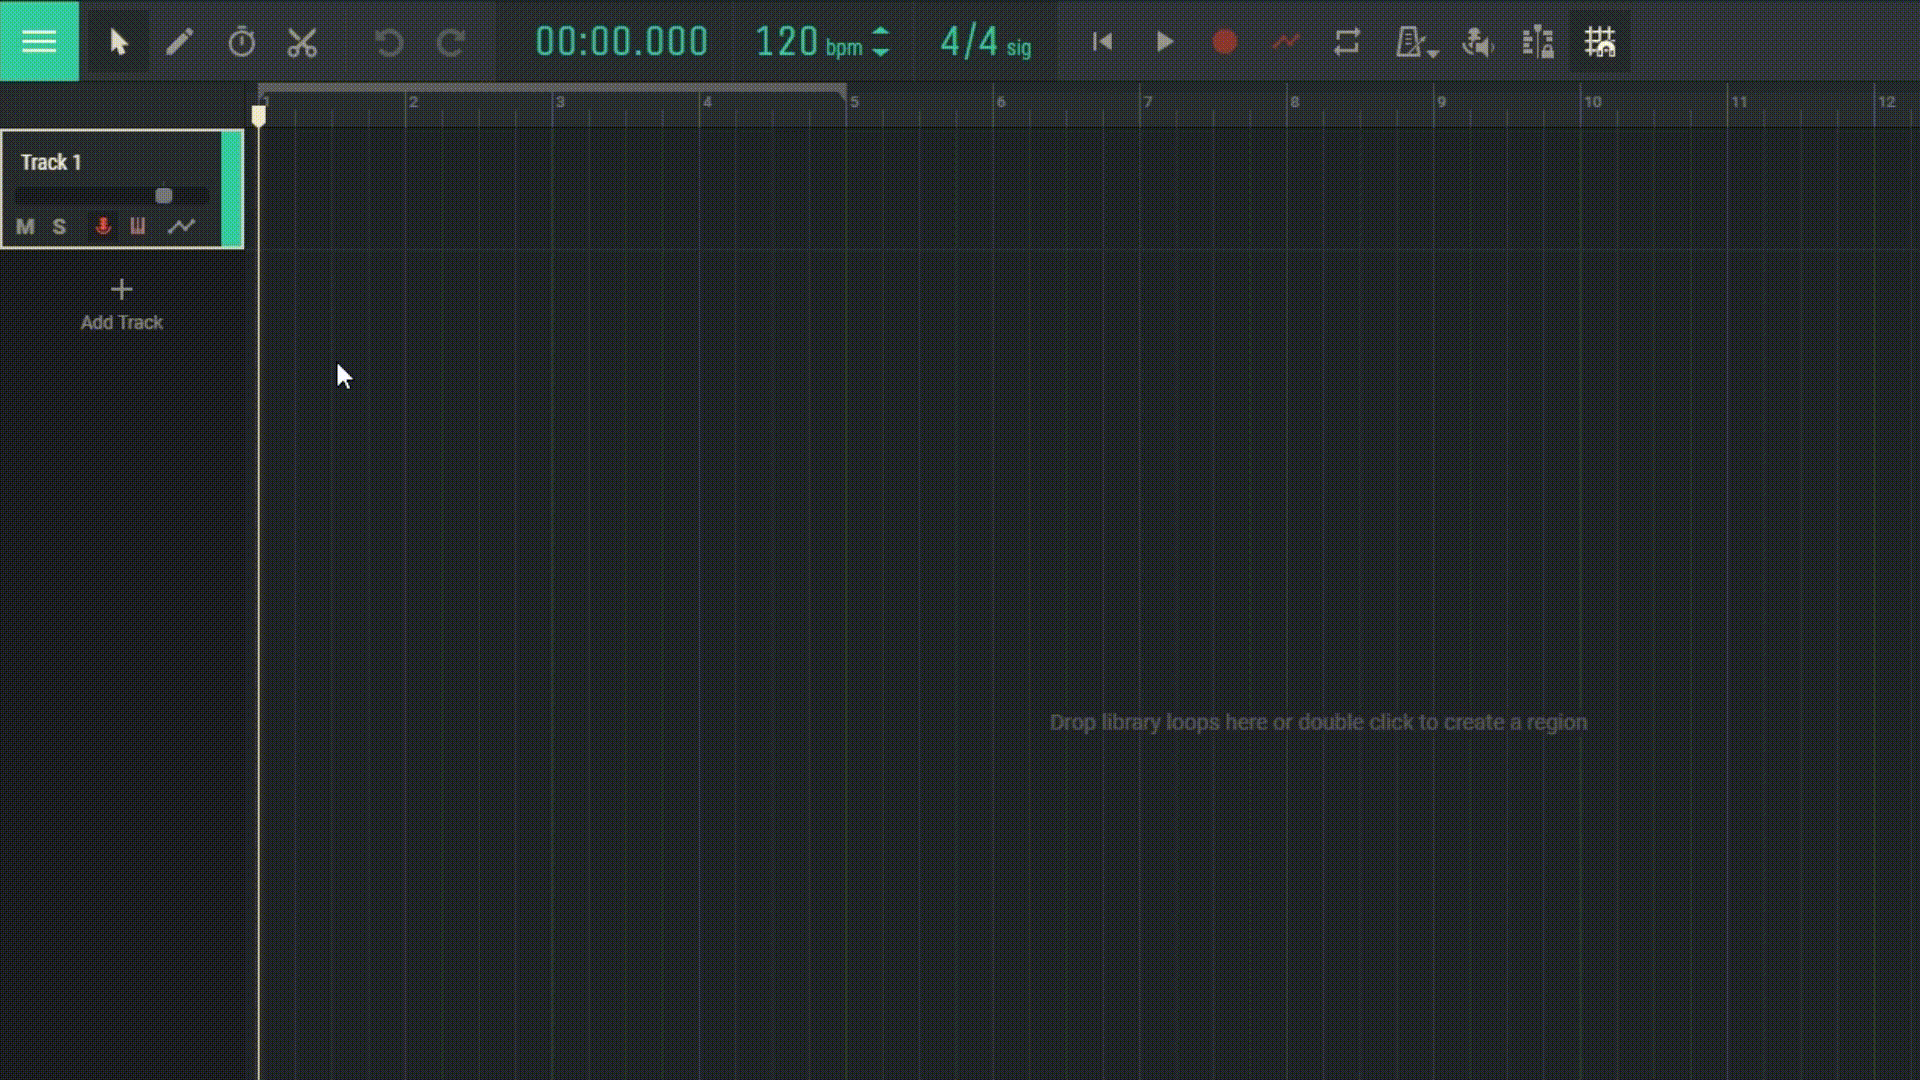Click Add Track
This screenshot has width=1920, height=1080.
(121, 300)
